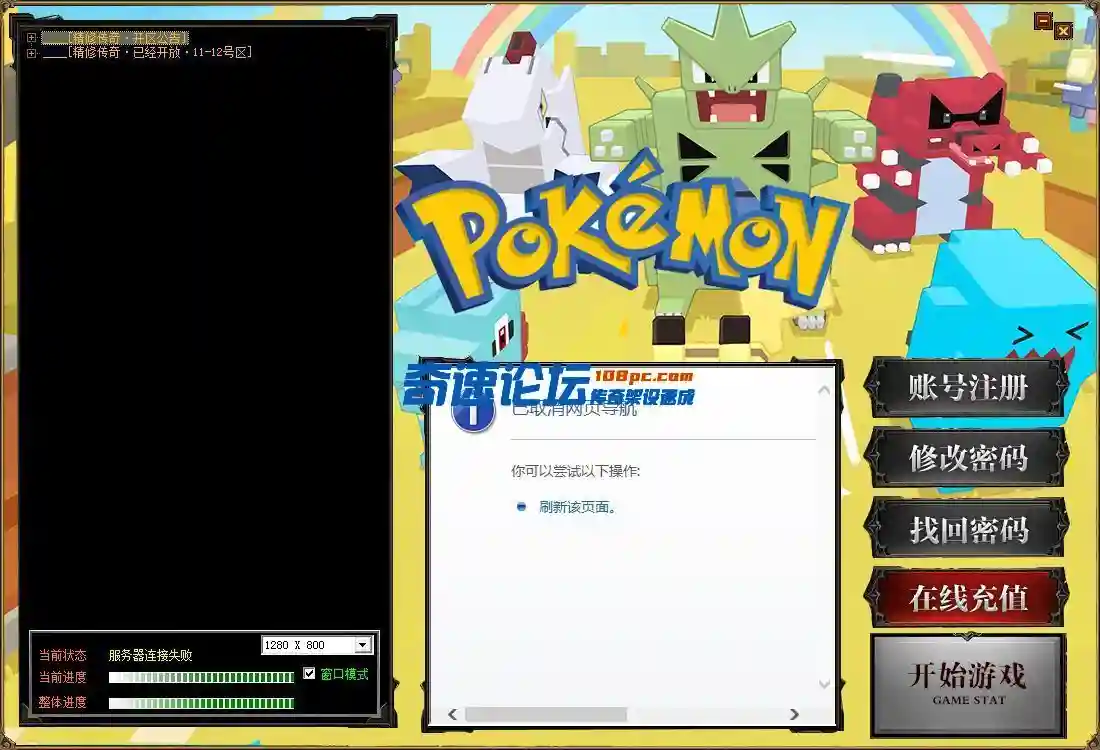This screenshot has width=1100, height=750.
Task: Click the horizontal scrollbar right arrow
Action: [x=794, y=714]
